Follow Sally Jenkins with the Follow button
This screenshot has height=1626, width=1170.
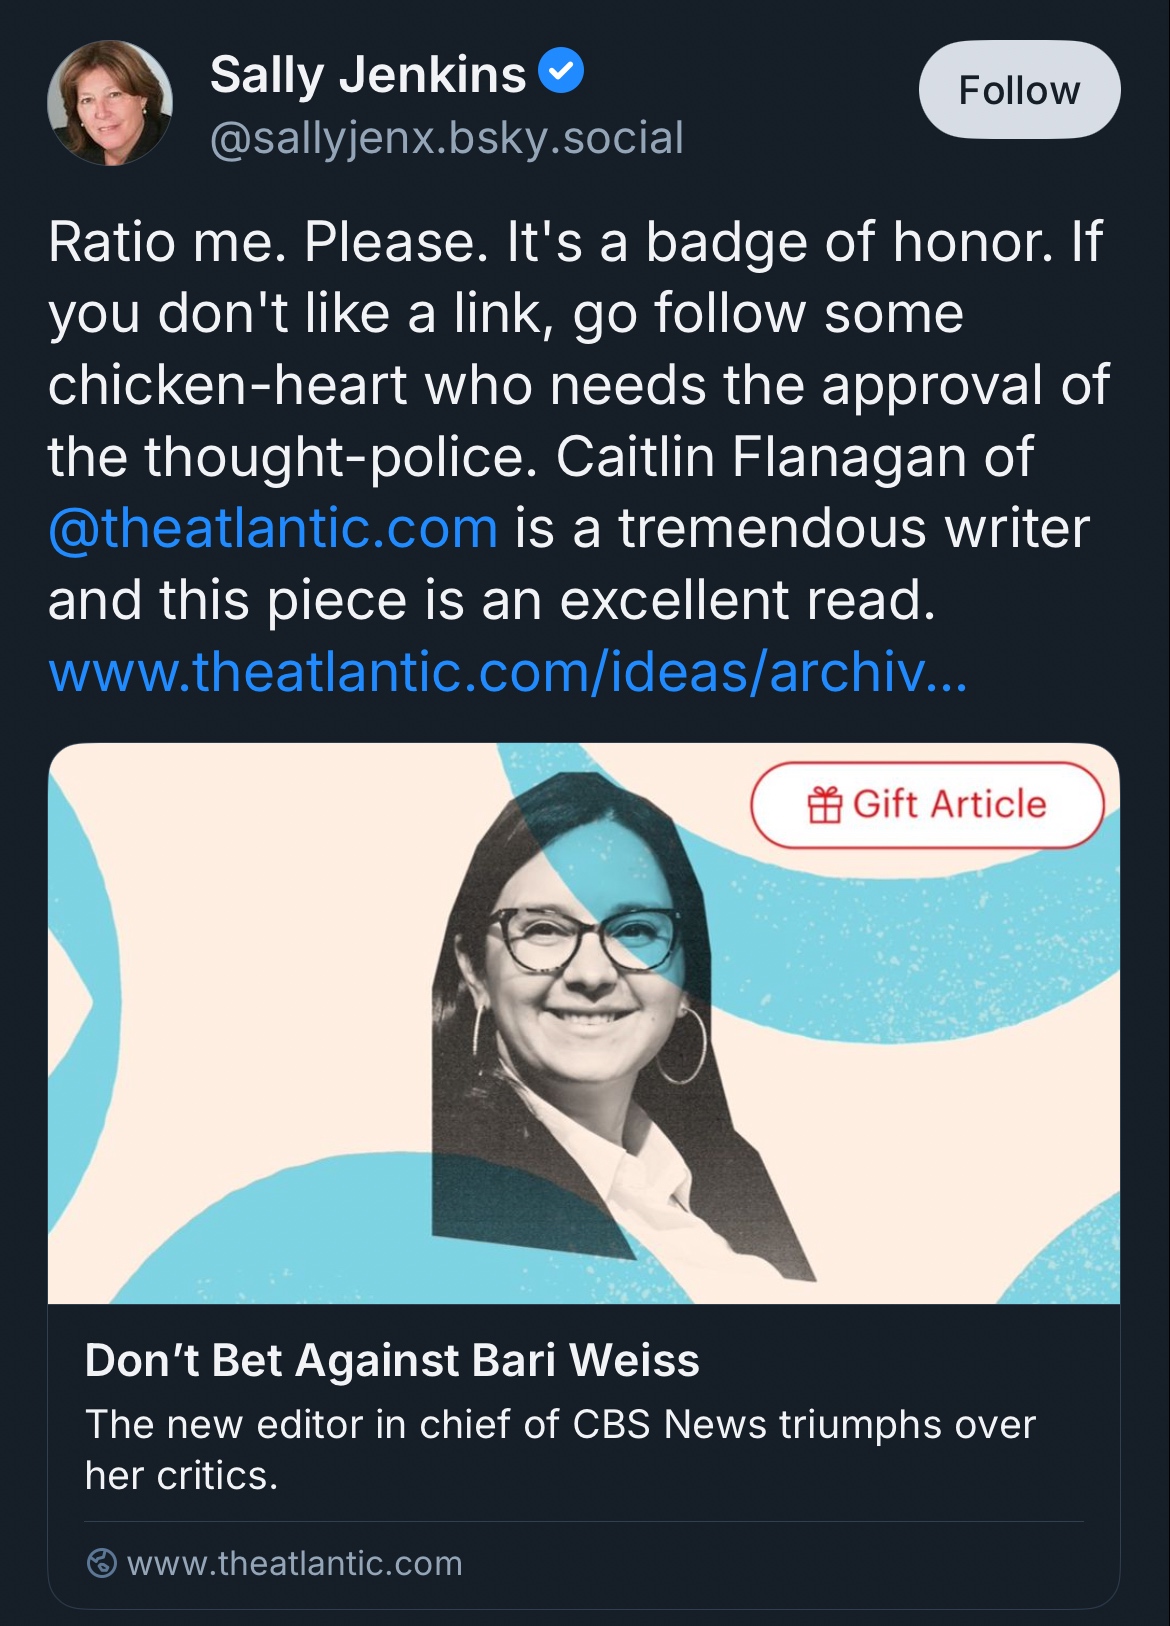(x=1019, y=90)
